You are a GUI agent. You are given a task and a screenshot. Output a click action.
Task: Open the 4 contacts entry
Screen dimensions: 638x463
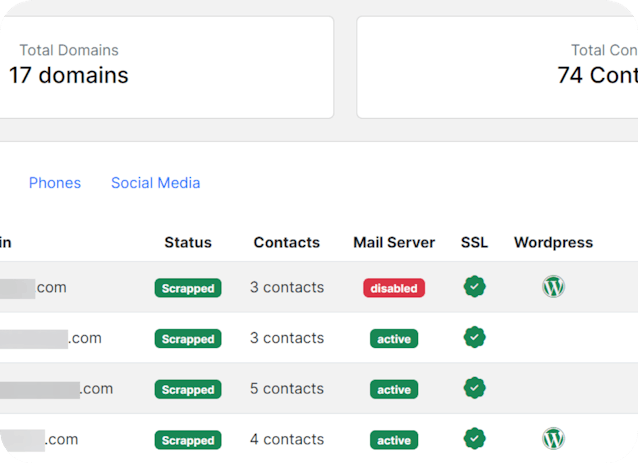287,440
